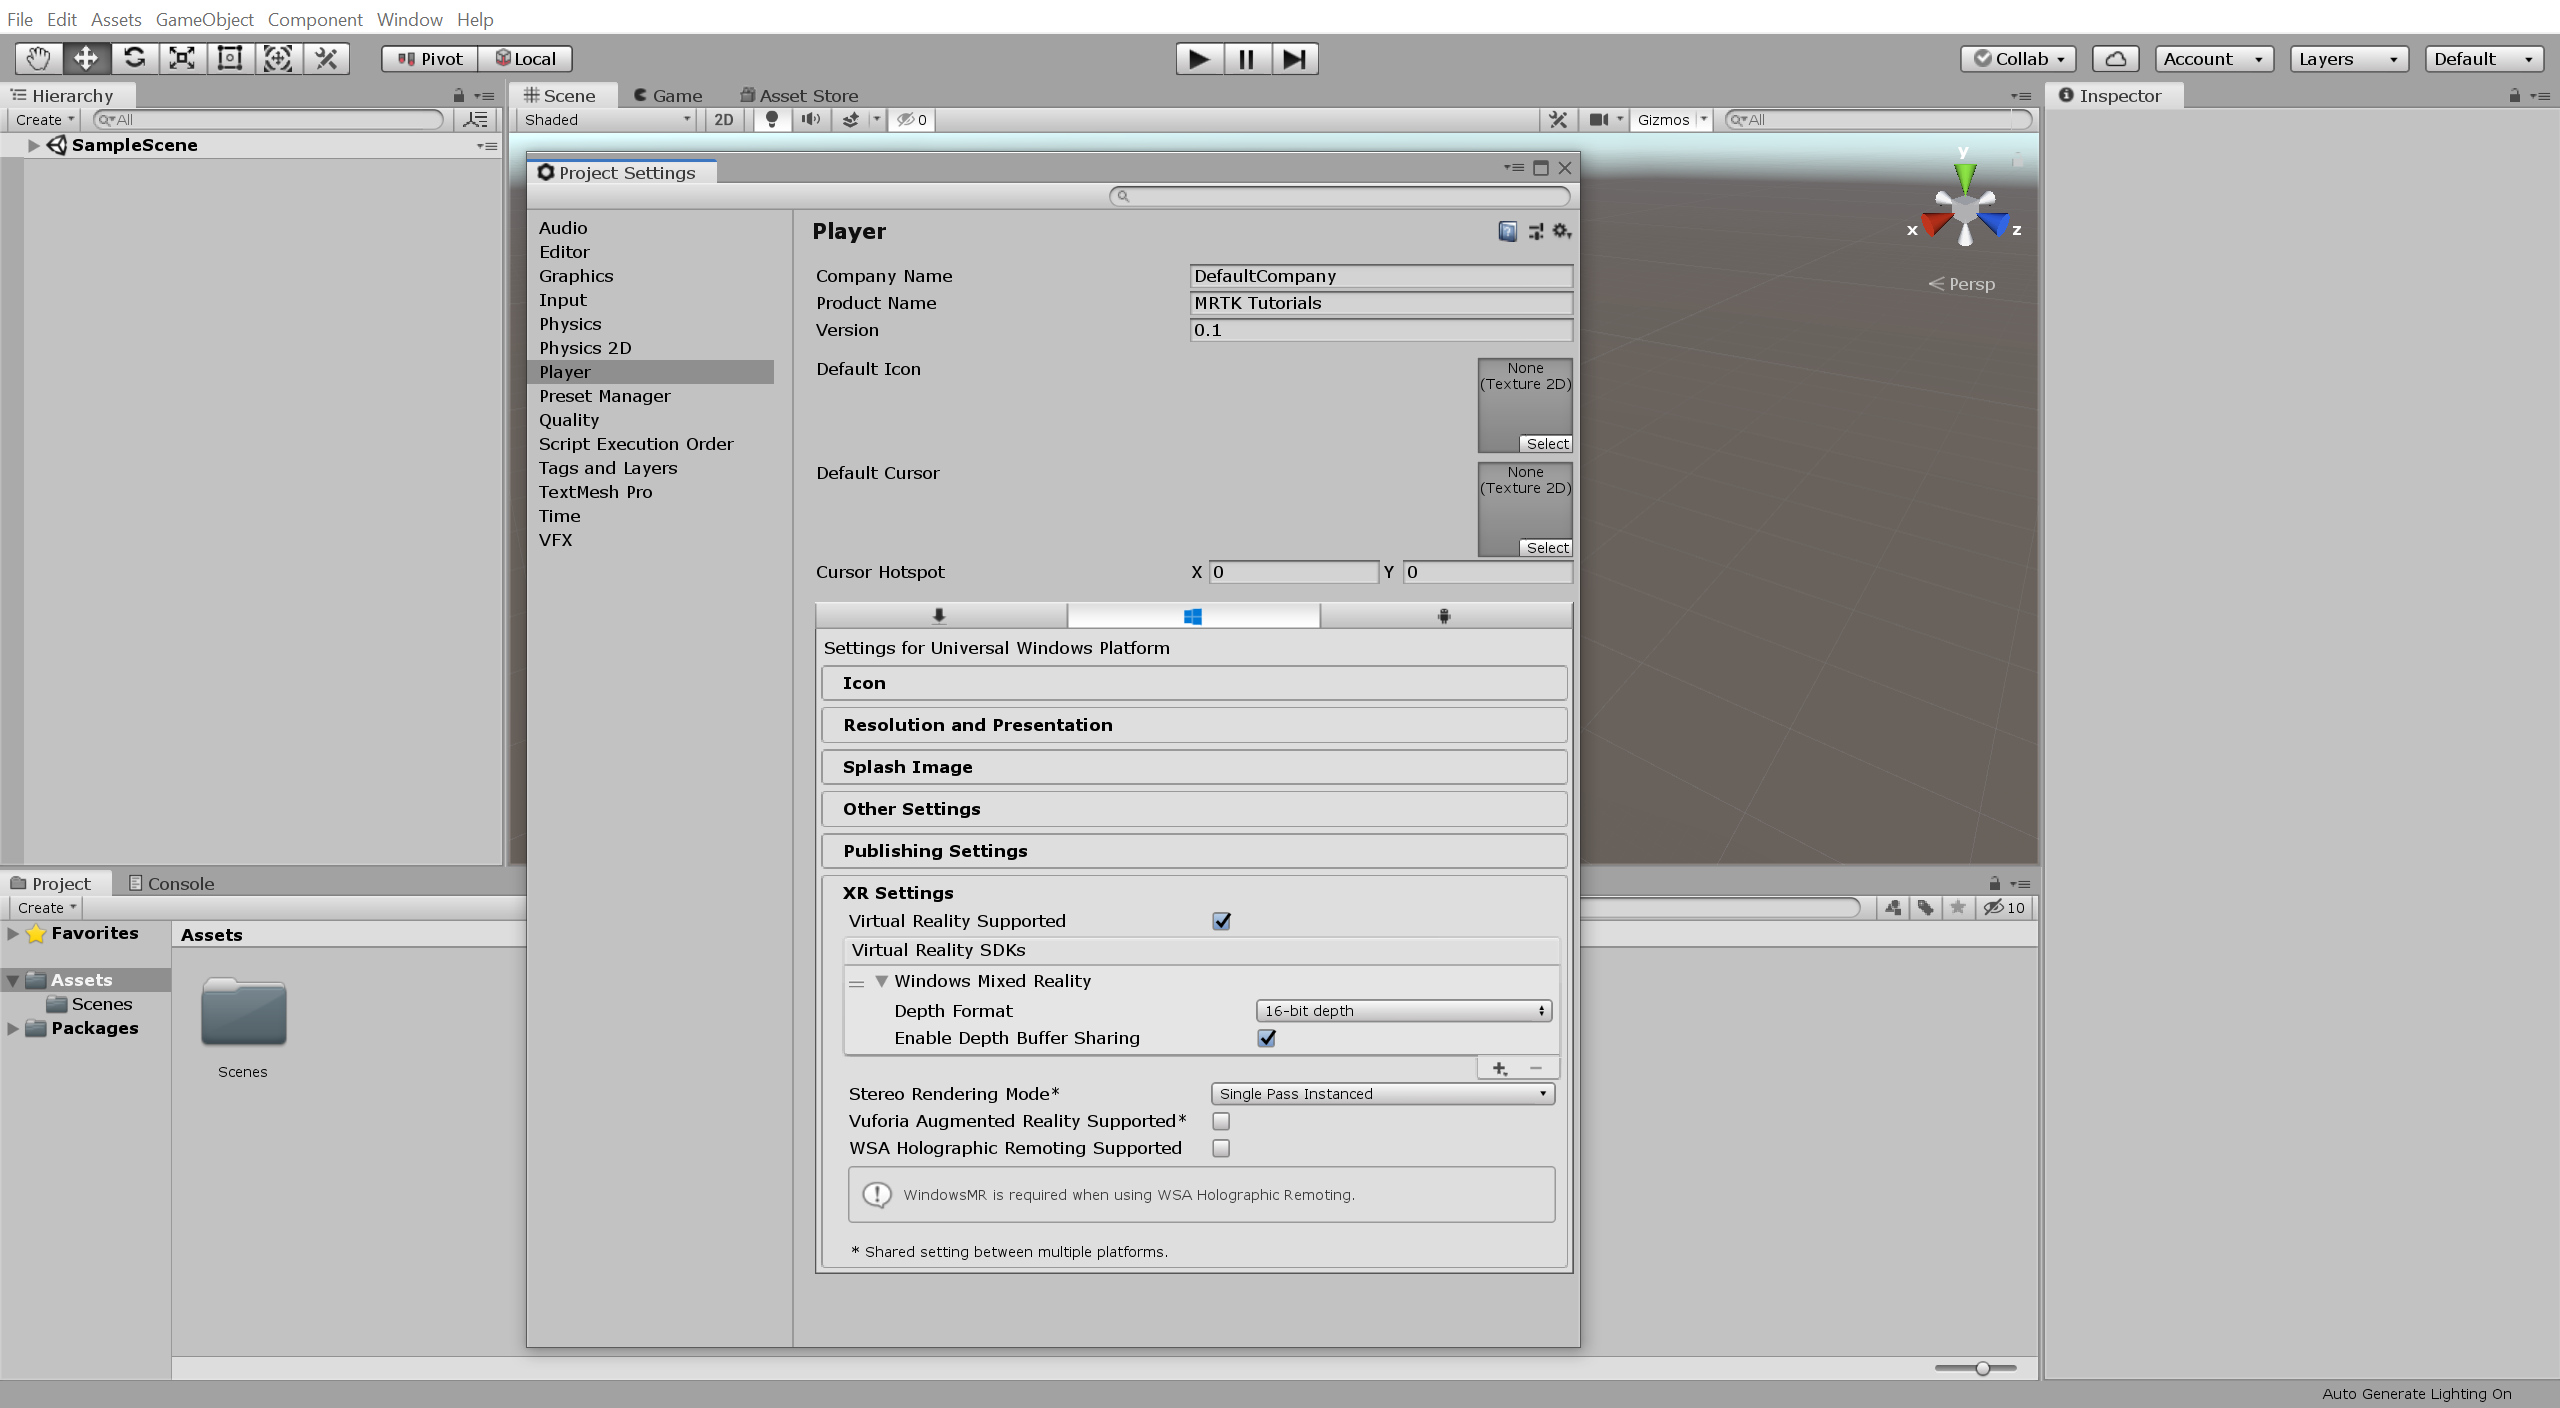Switch to the Console tab

171,884
